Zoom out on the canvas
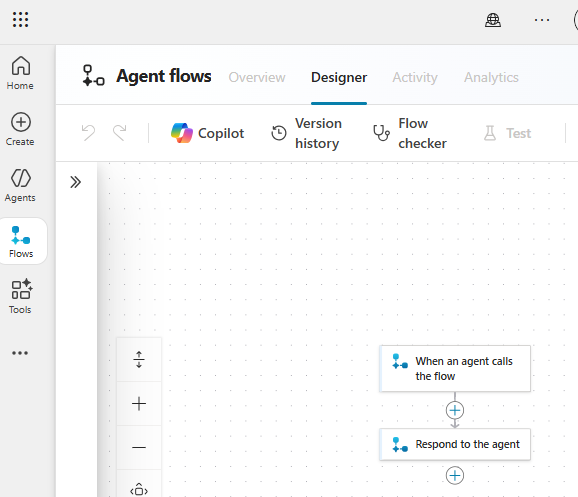This screenshot has height=497, width=578. [139, 447]
